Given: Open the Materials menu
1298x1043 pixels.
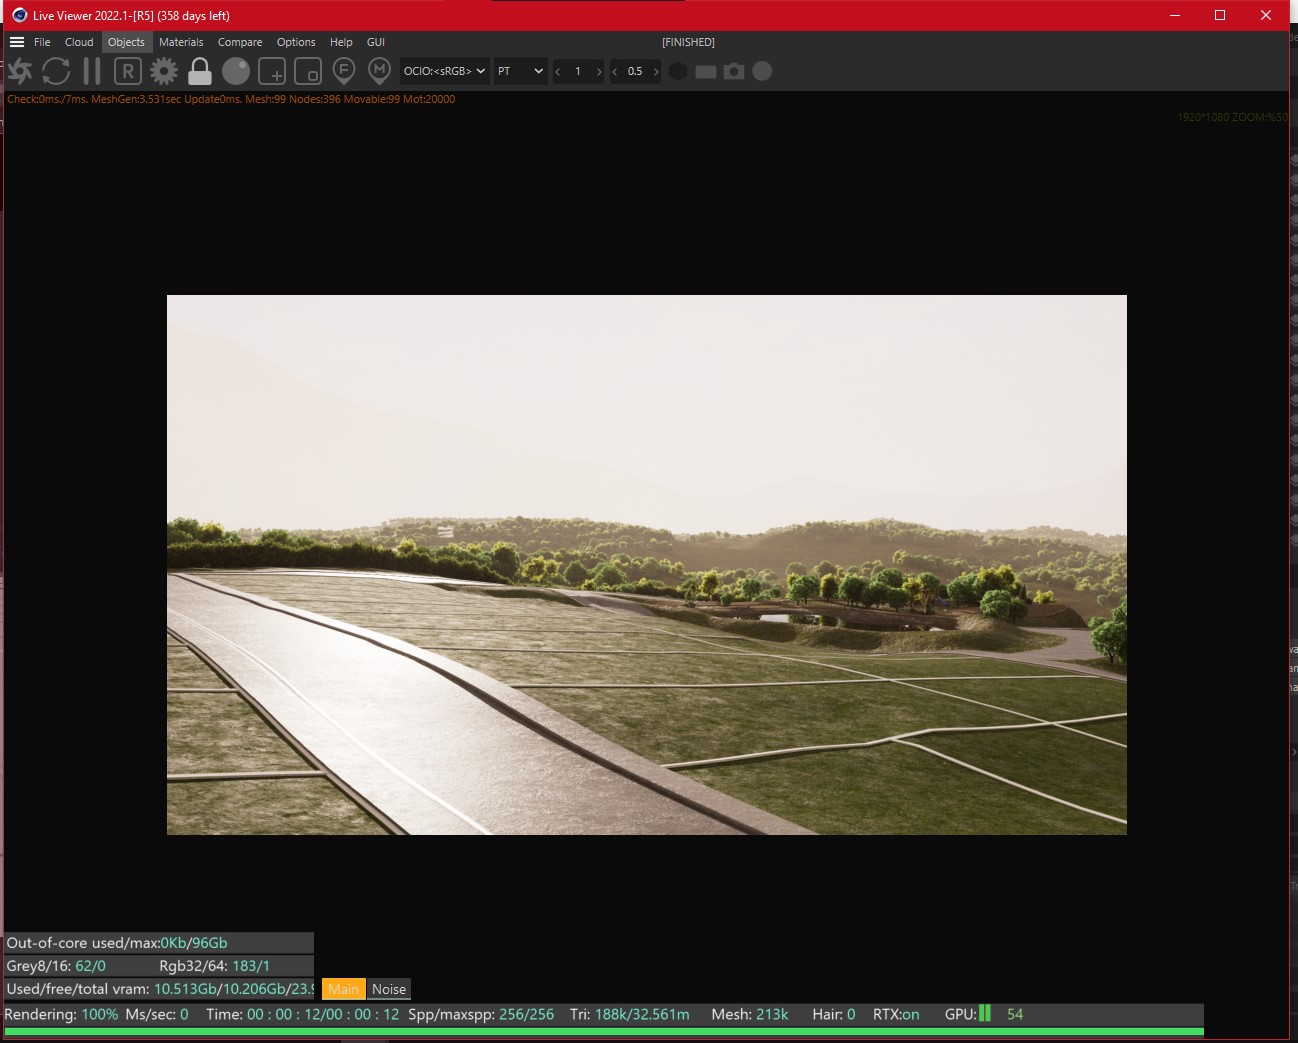Looking at the screenshot, I should (x=181, y=42).
